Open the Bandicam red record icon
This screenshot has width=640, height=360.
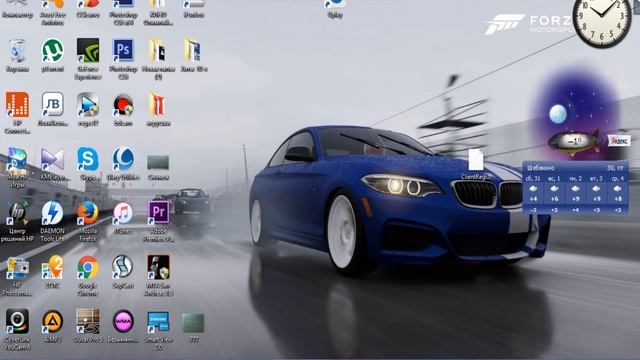tap(123, 105)
